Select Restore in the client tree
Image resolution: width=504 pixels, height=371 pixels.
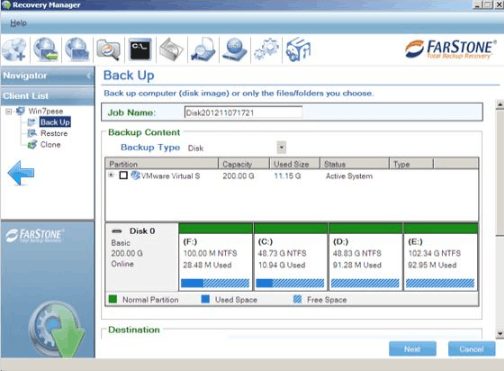pos(54,133)
